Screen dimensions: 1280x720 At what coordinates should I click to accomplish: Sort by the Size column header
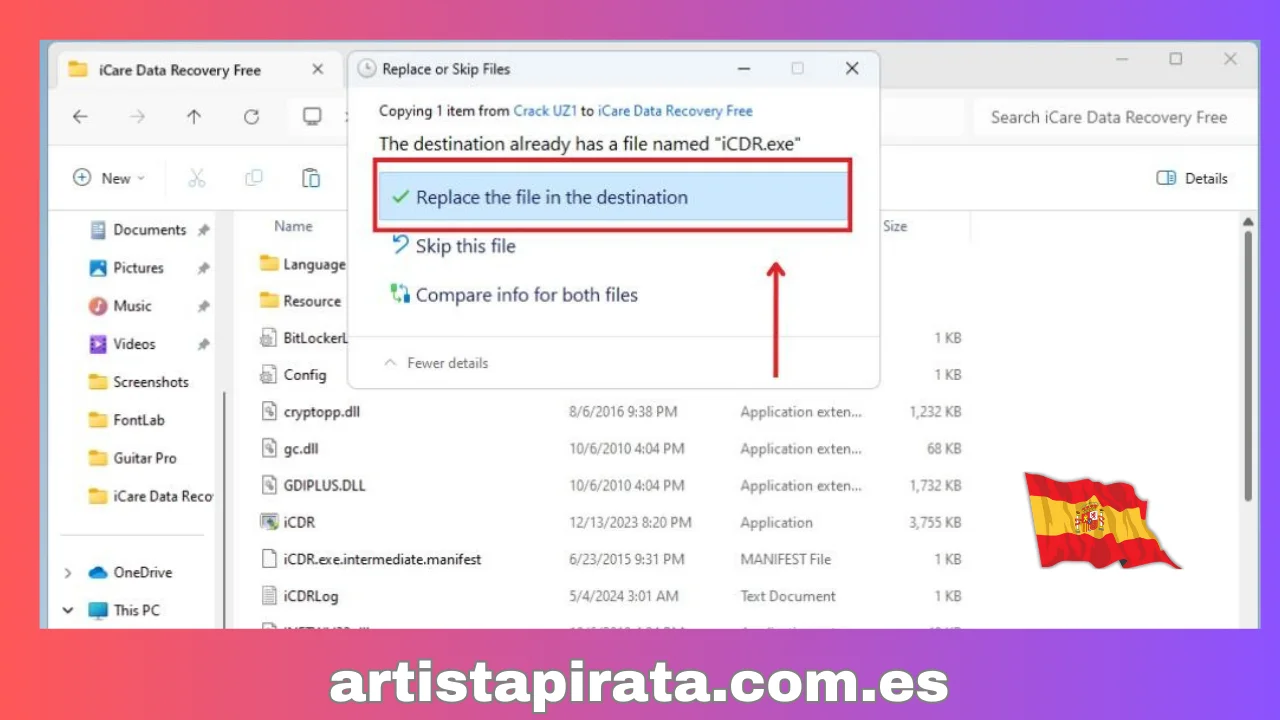coord(895,227)
